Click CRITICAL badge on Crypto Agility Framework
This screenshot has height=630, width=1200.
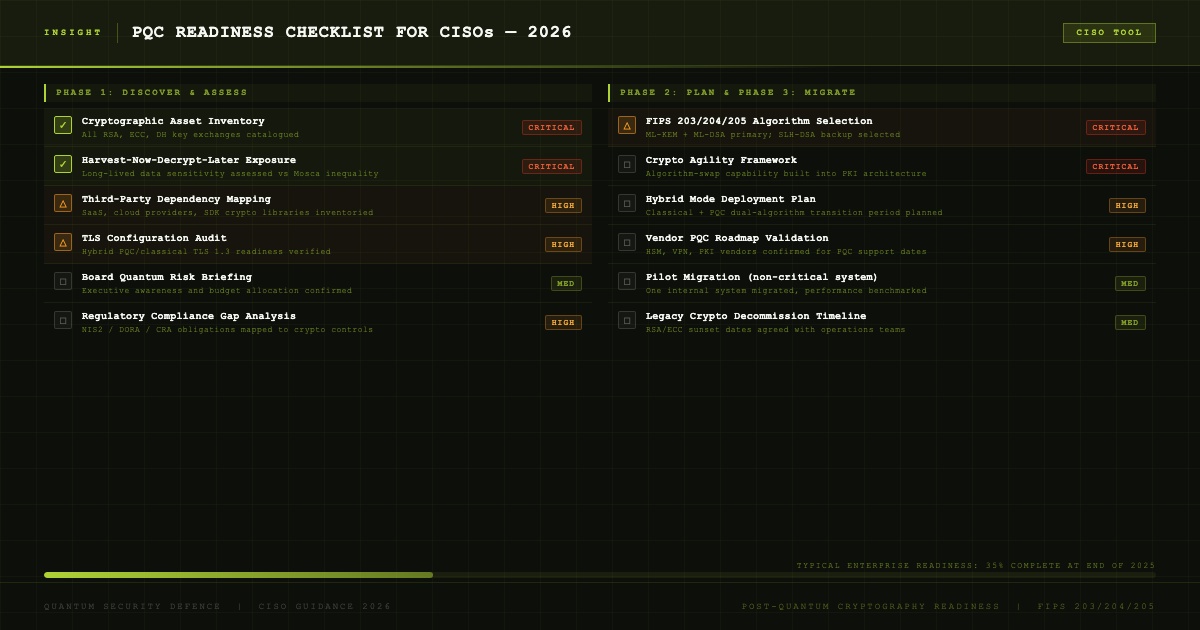(1116, 167)
